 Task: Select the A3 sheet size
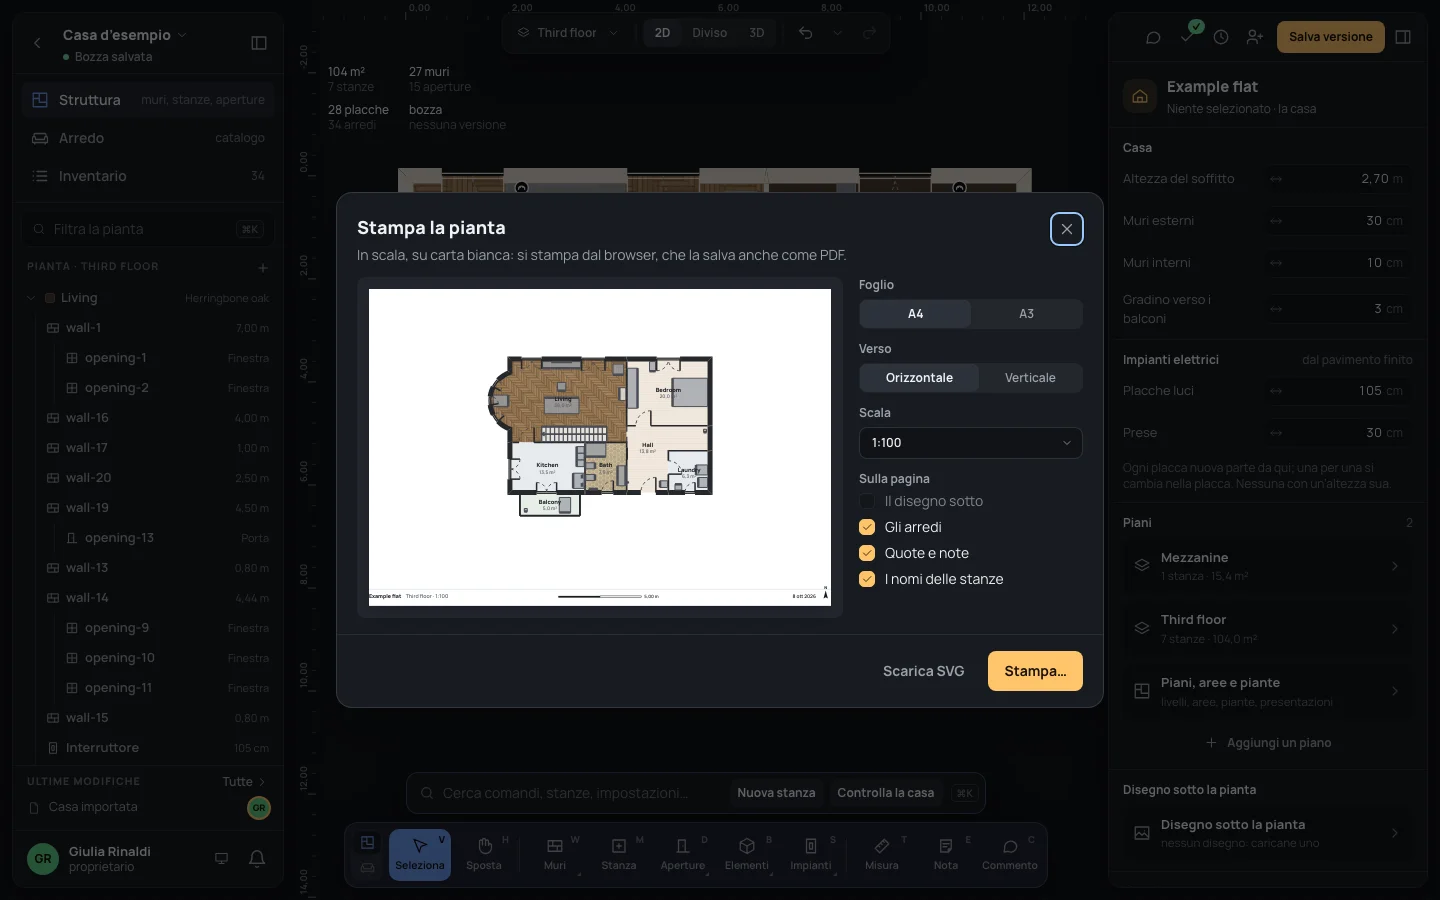1026,314
